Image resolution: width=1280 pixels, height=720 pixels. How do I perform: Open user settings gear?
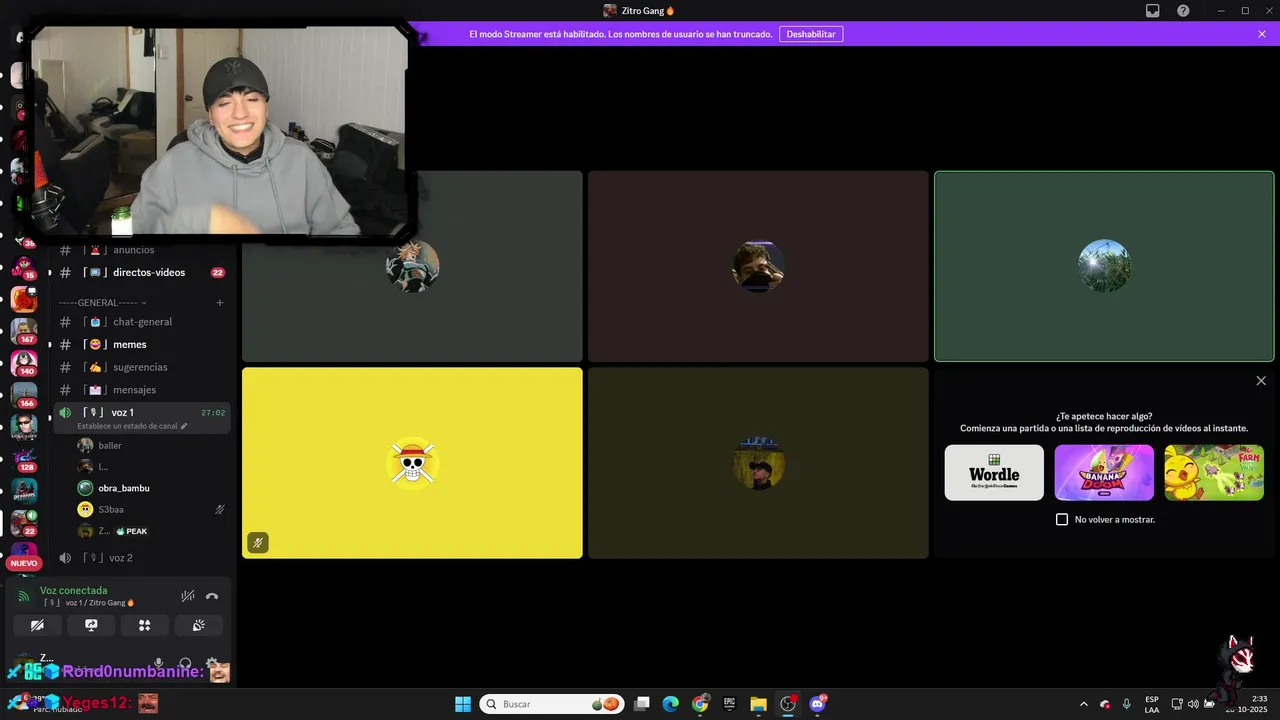pyautogui.click(x=211, y=664)
